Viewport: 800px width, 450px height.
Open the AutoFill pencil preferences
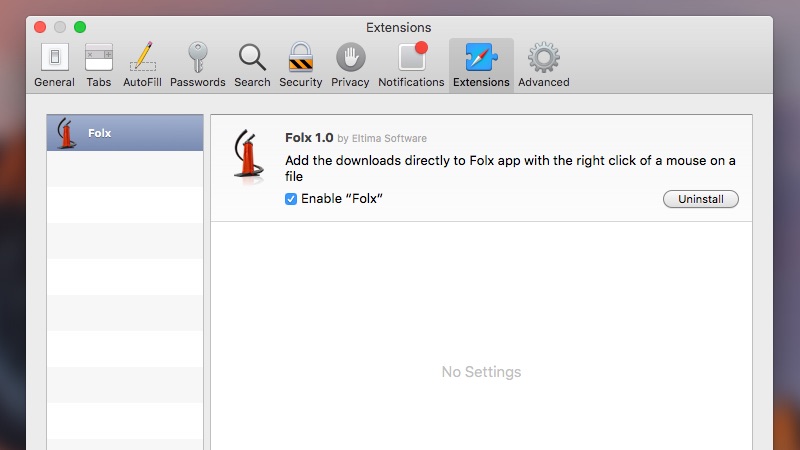click(142, 65)
